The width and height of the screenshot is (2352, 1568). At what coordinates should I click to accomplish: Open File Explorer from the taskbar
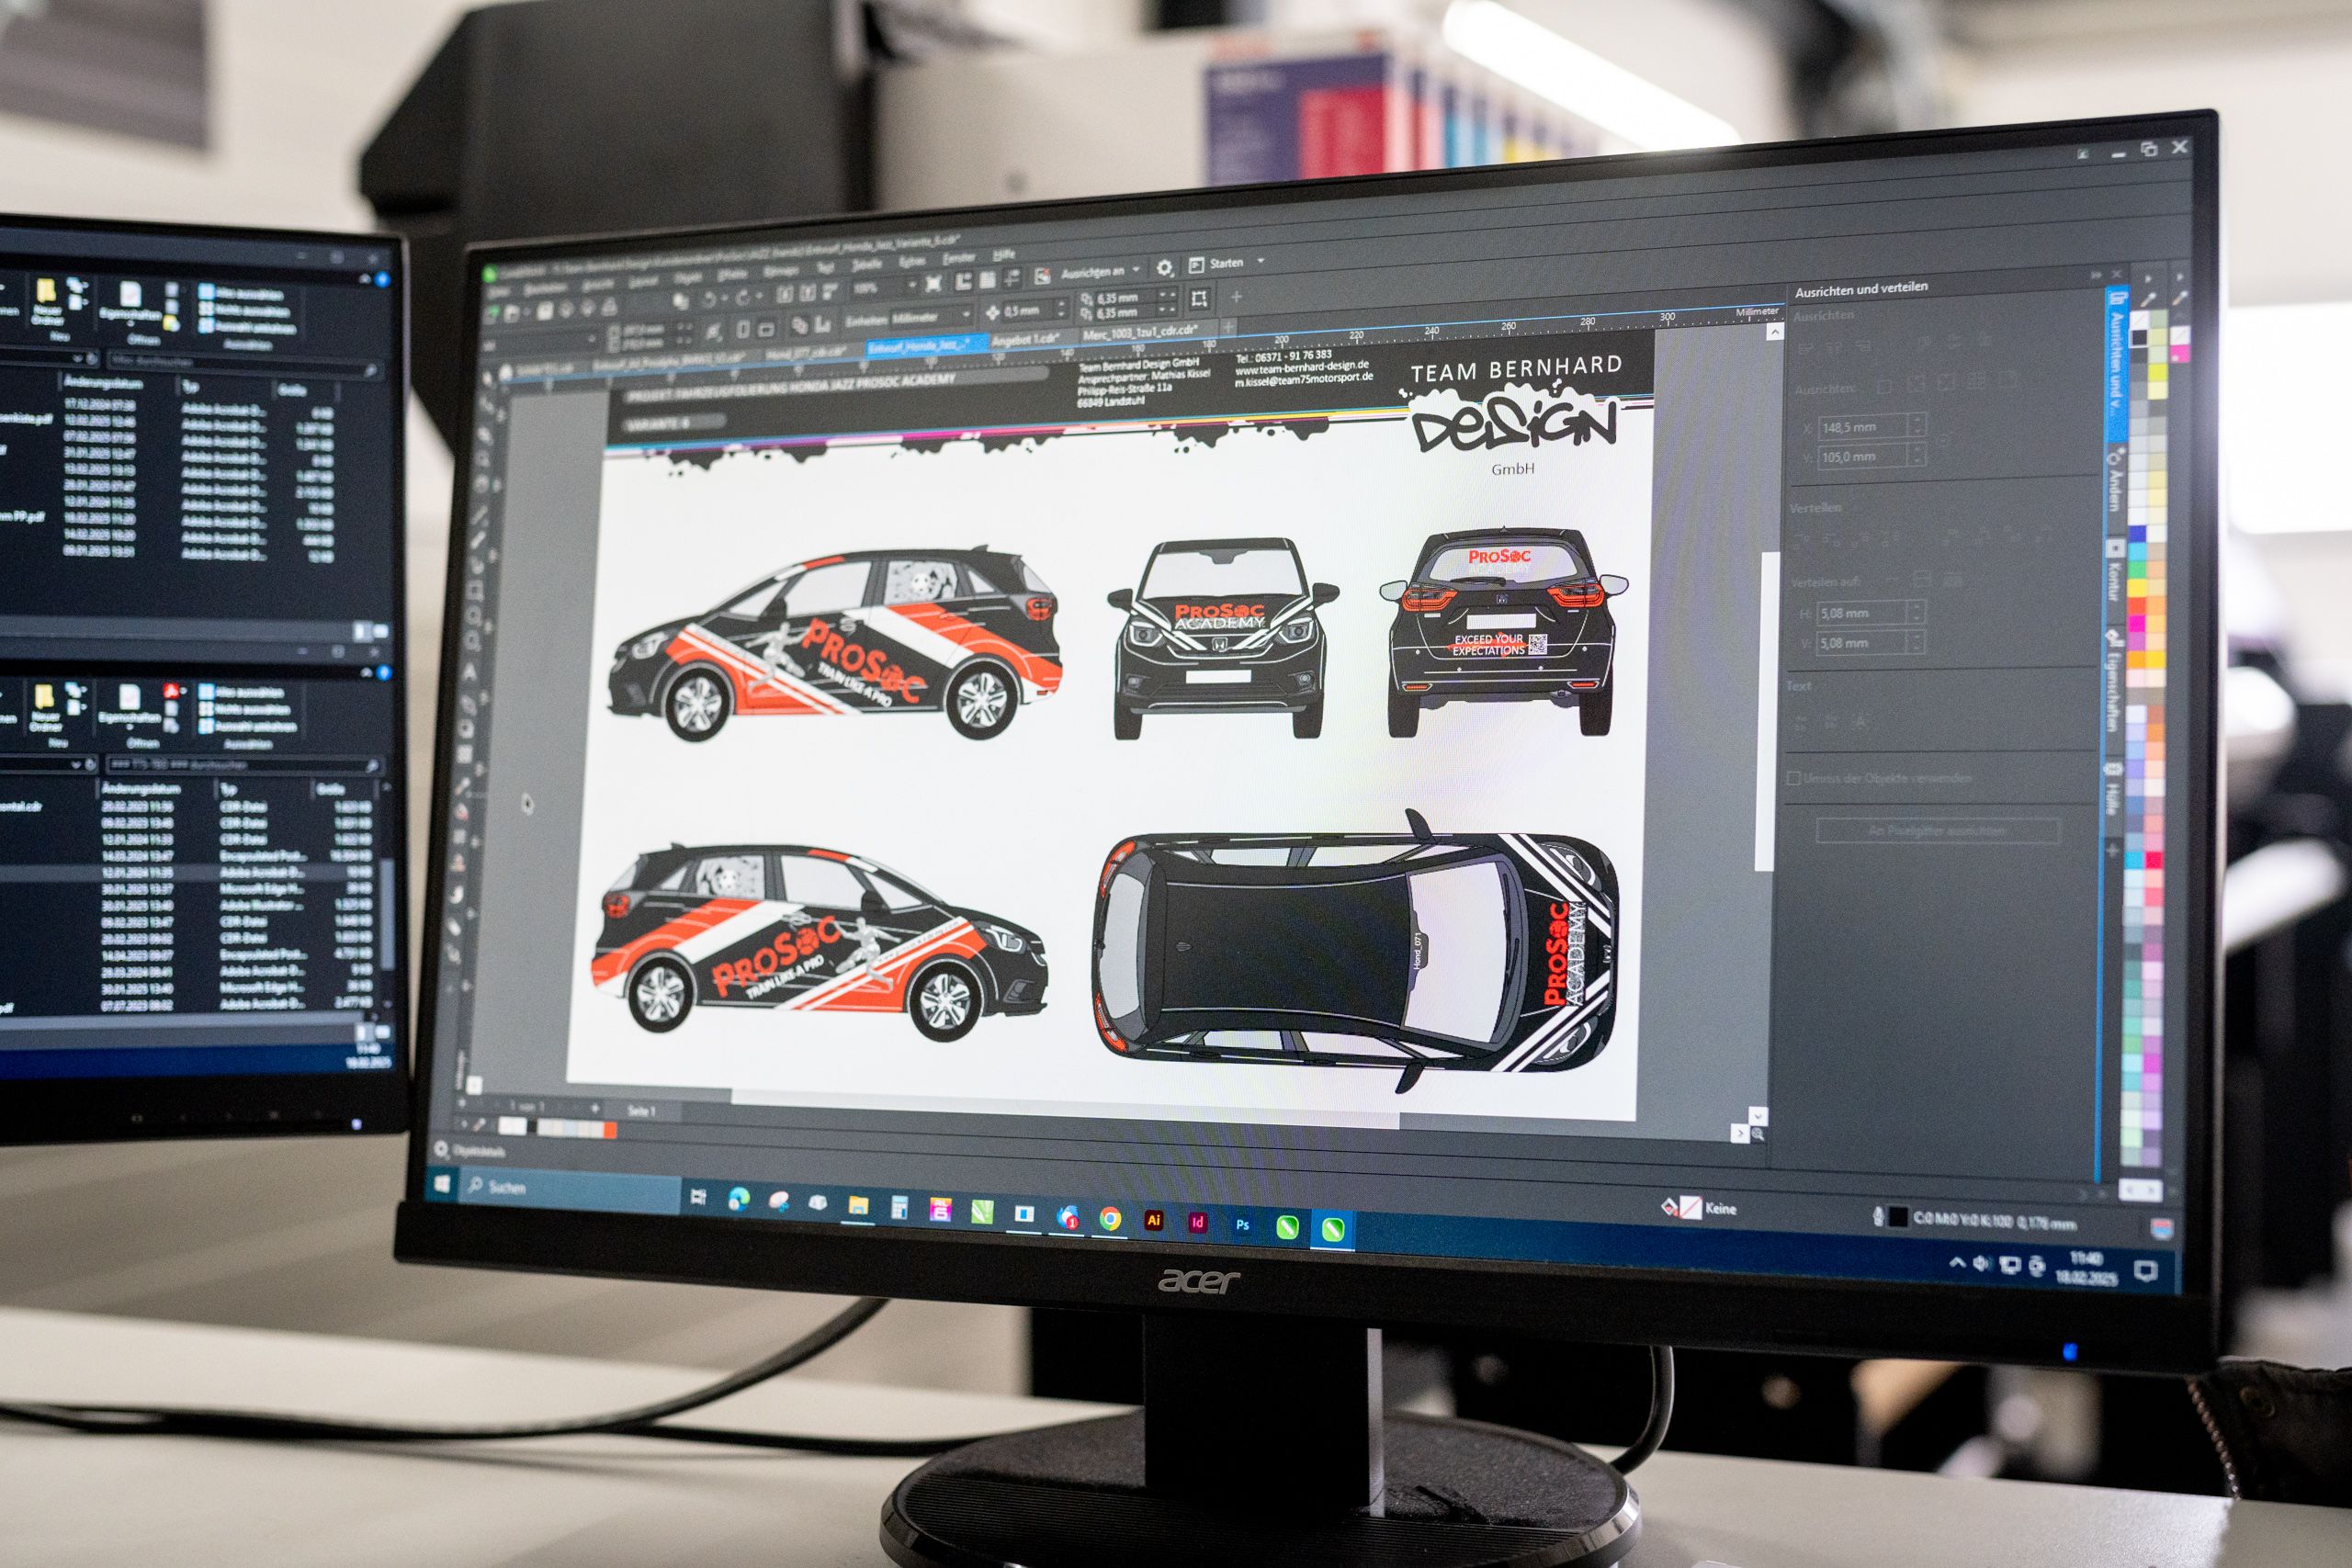pos(858,1206)
